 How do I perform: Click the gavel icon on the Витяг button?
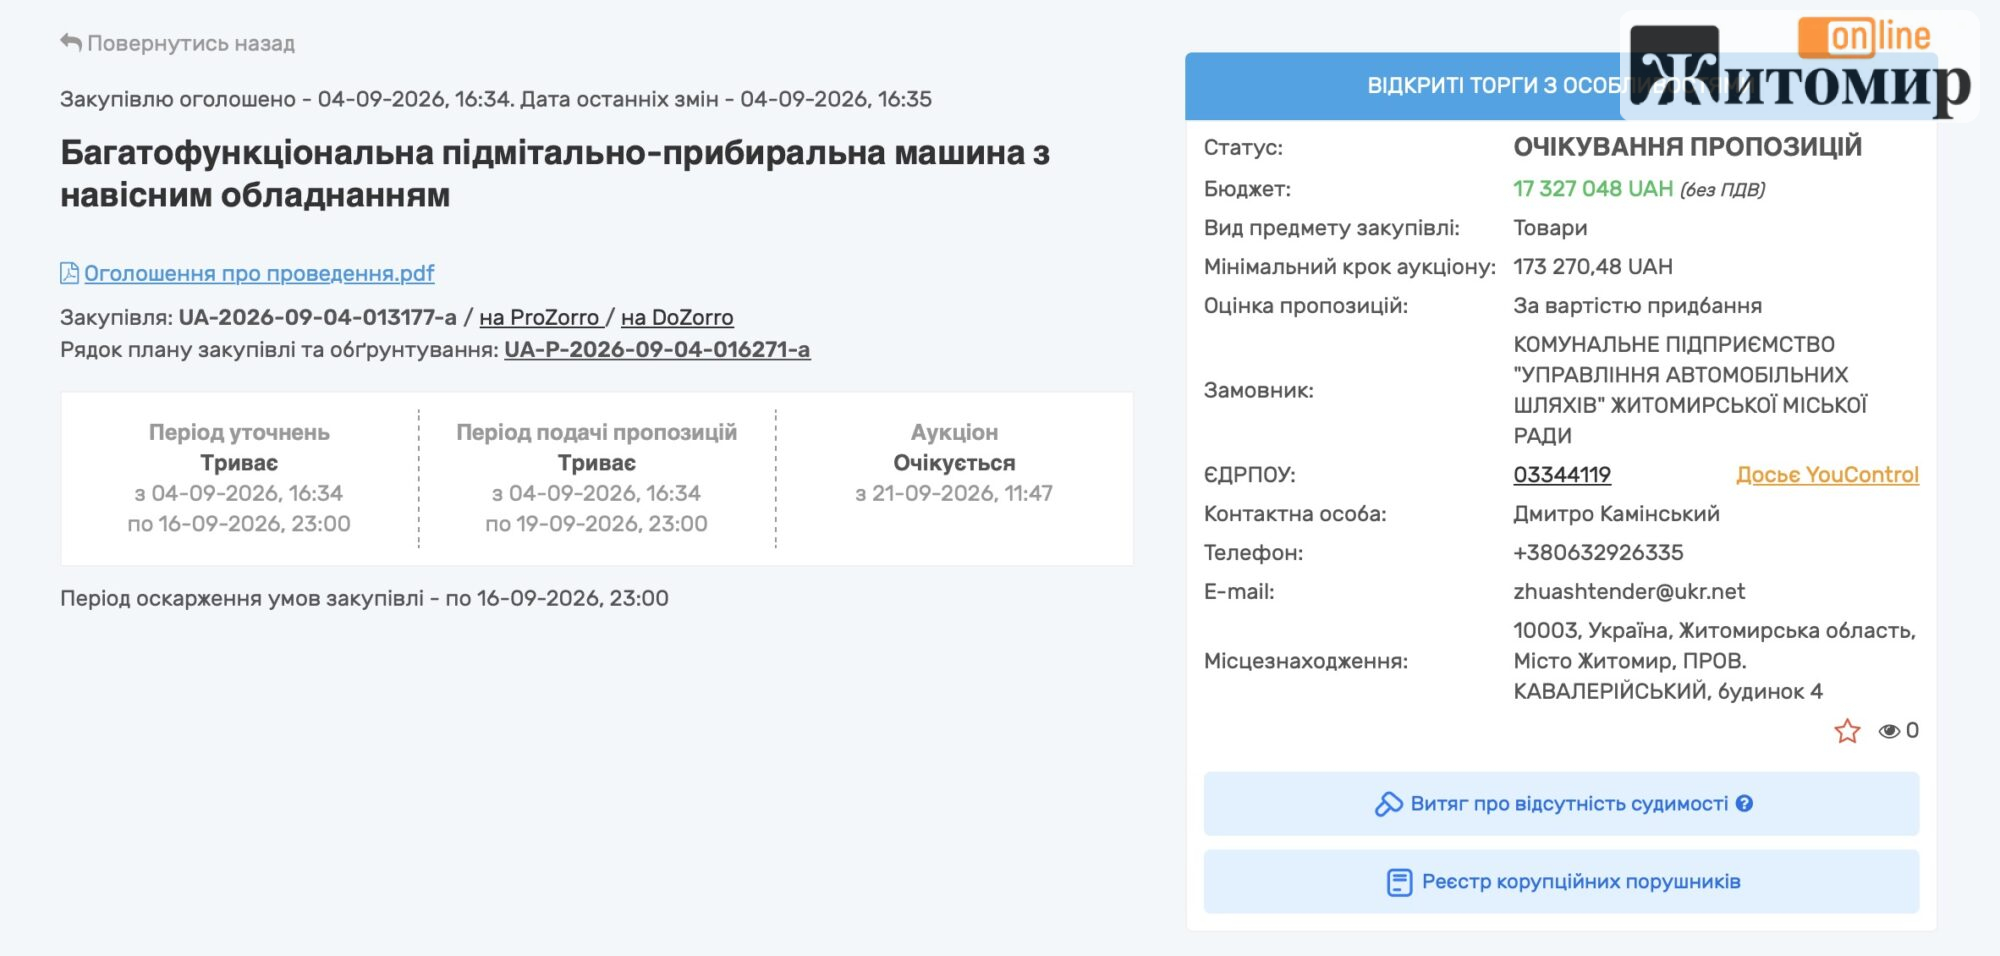pyautogui.click(x=1388, y=804)
